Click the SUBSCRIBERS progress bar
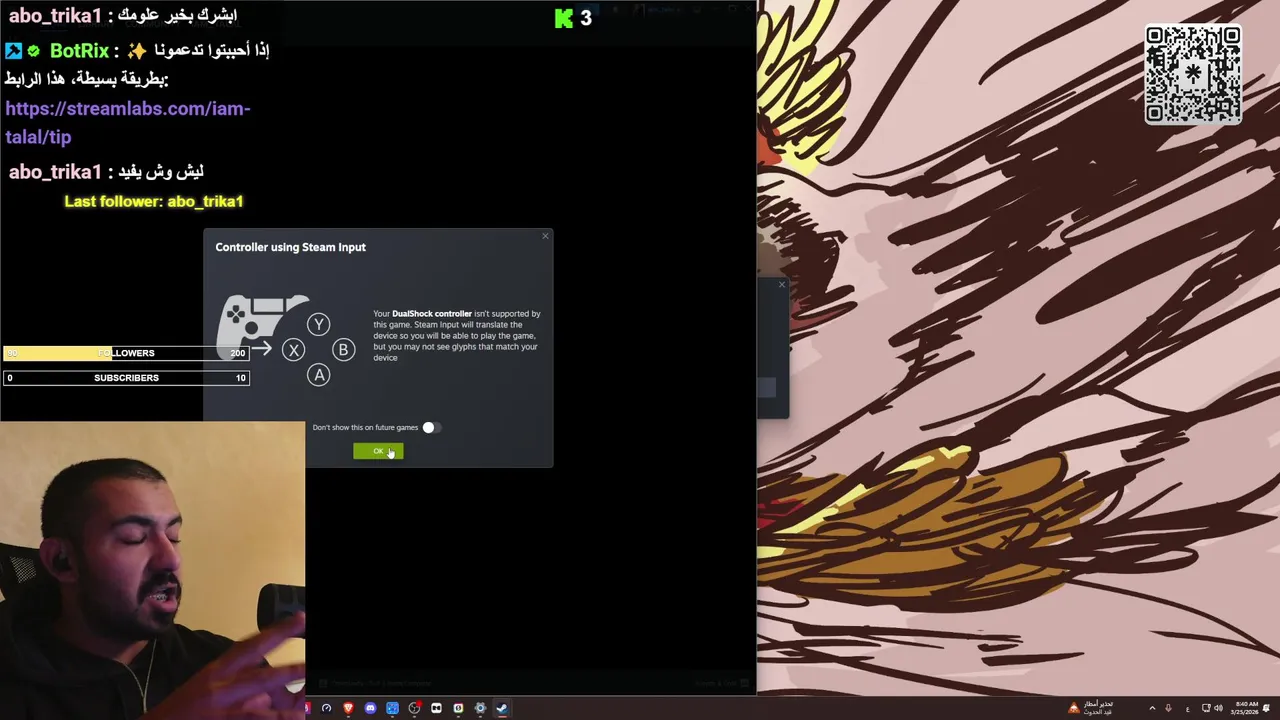Image resolution: width=1280 pixels, height=720 pixels. tap(126, 378)
